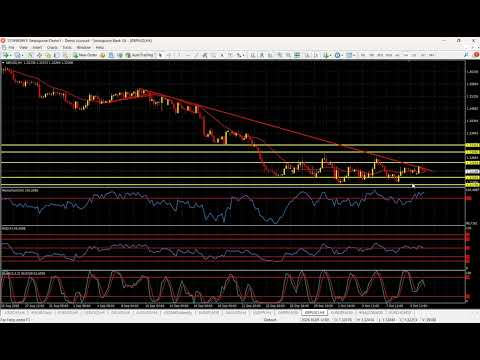
Task: Open the Periods dropdown
Action: click(x=338, y=55)
